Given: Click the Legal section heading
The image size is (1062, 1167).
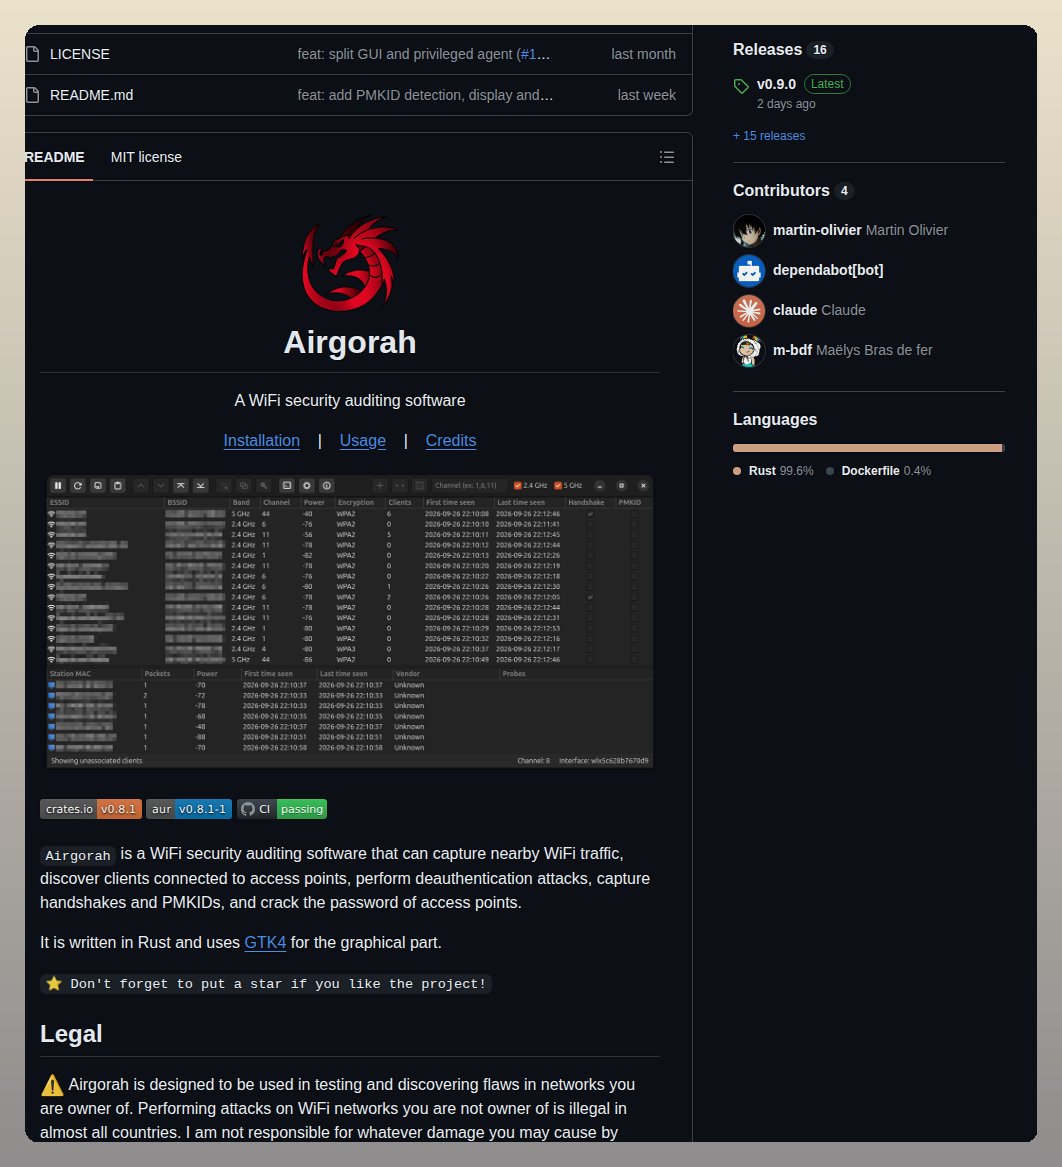Looking at the screenshot, I should 71,1034.
